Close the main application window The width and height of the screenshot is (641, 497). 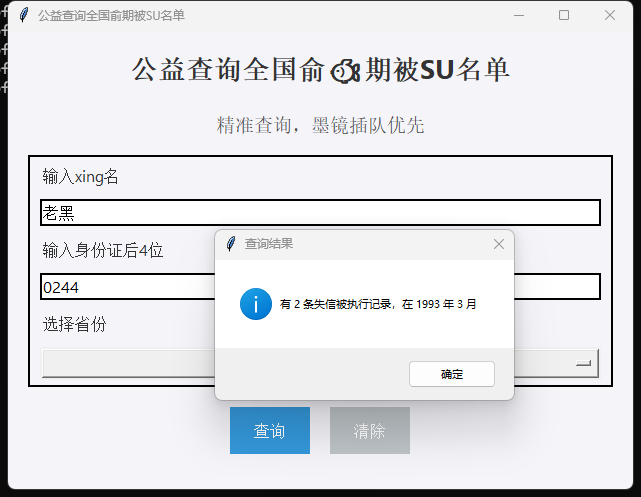[x=610, y=15]
